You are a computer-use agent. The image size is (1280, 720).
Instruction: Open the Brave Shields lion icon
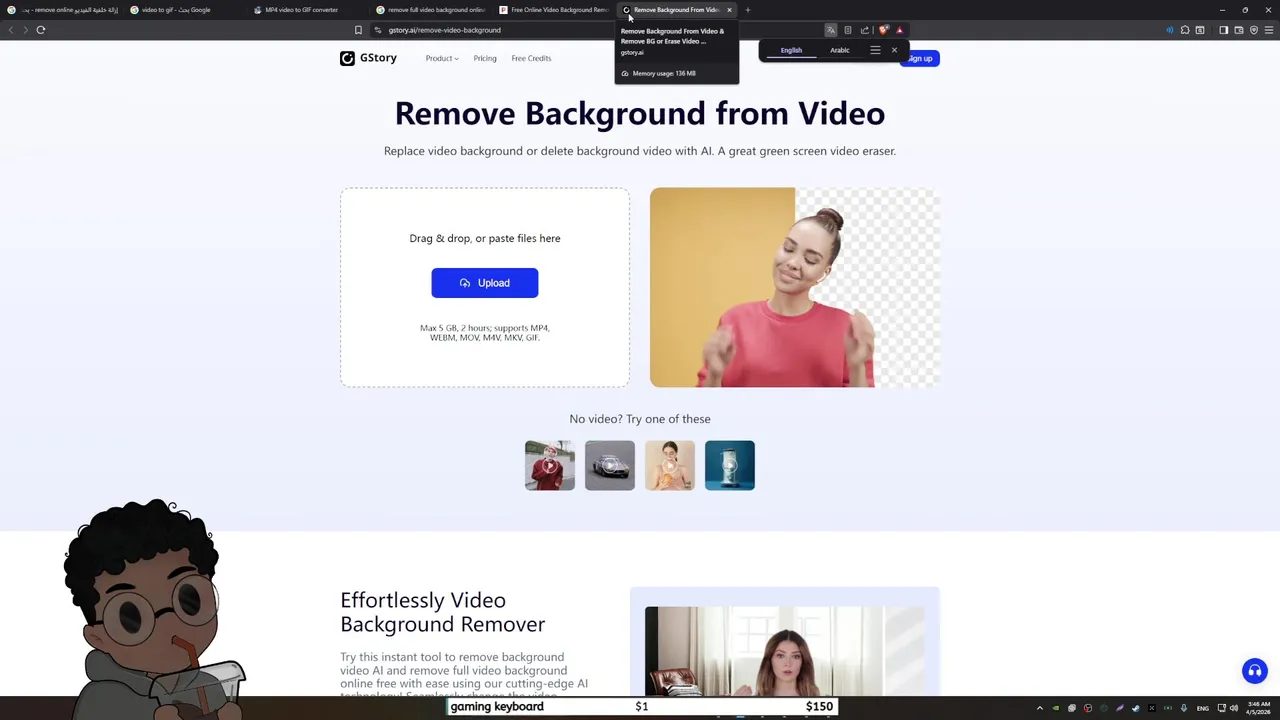point(883,30)
